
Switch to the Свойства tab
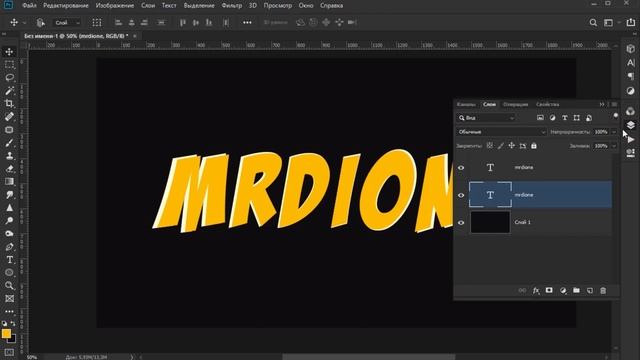547,104
